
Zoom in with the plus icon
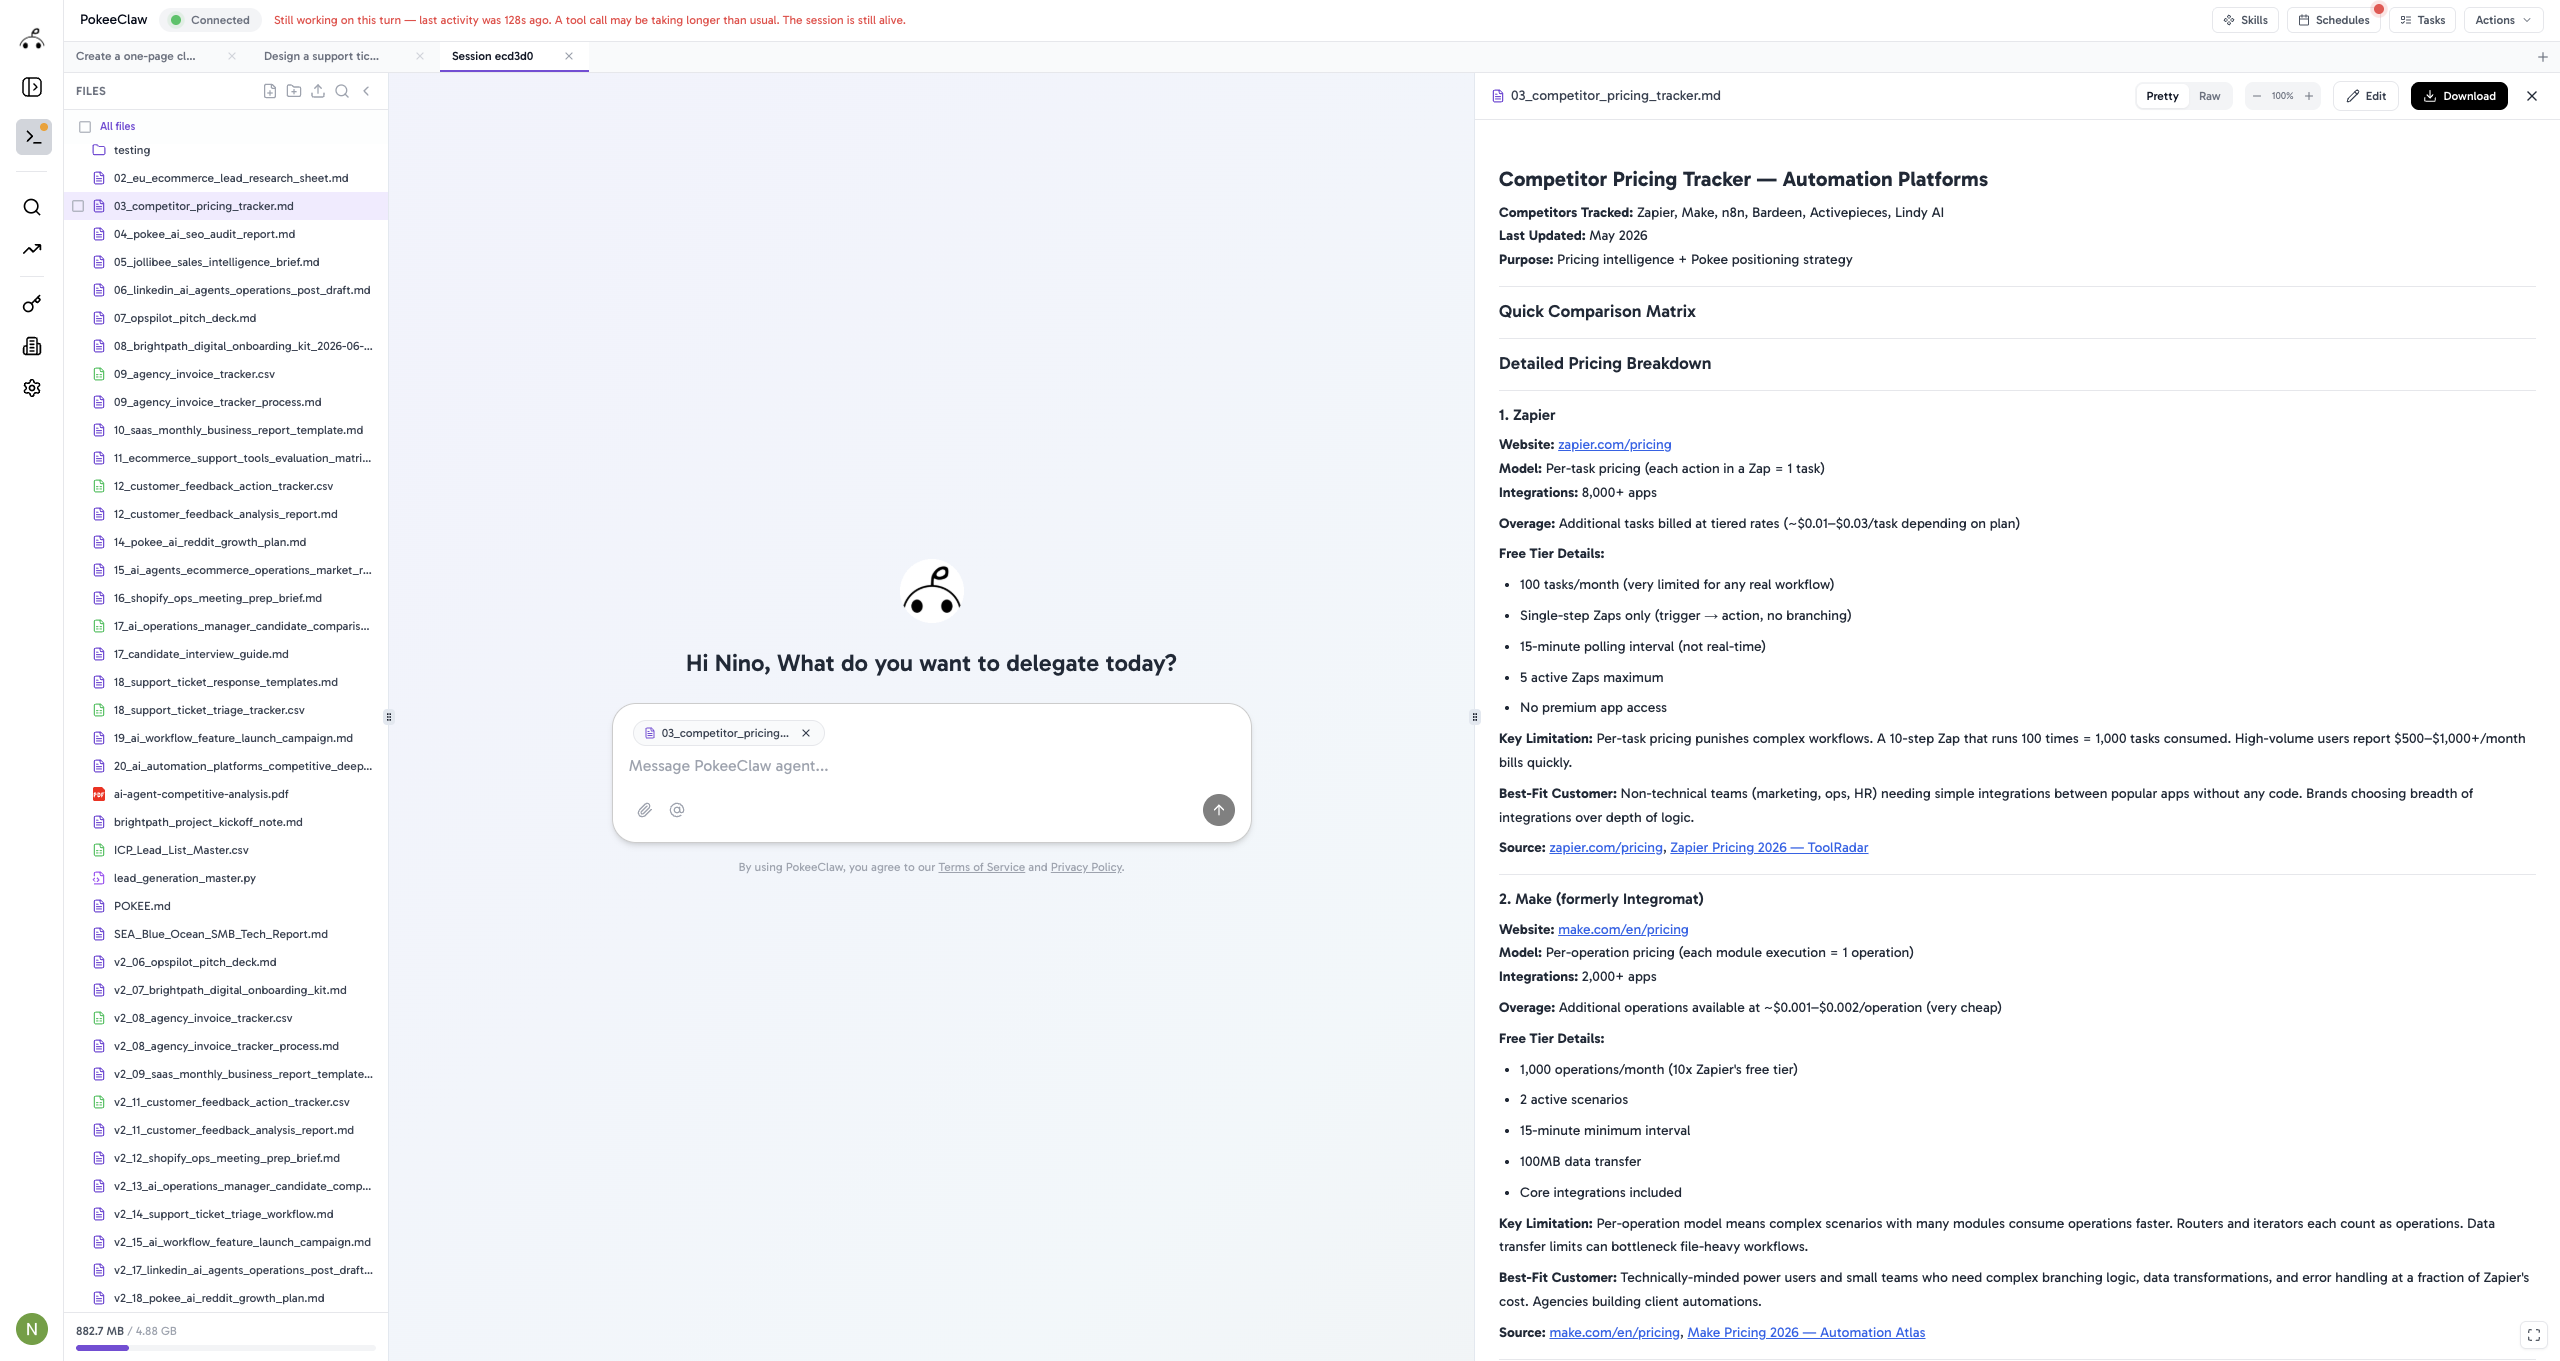(2309, 96)
